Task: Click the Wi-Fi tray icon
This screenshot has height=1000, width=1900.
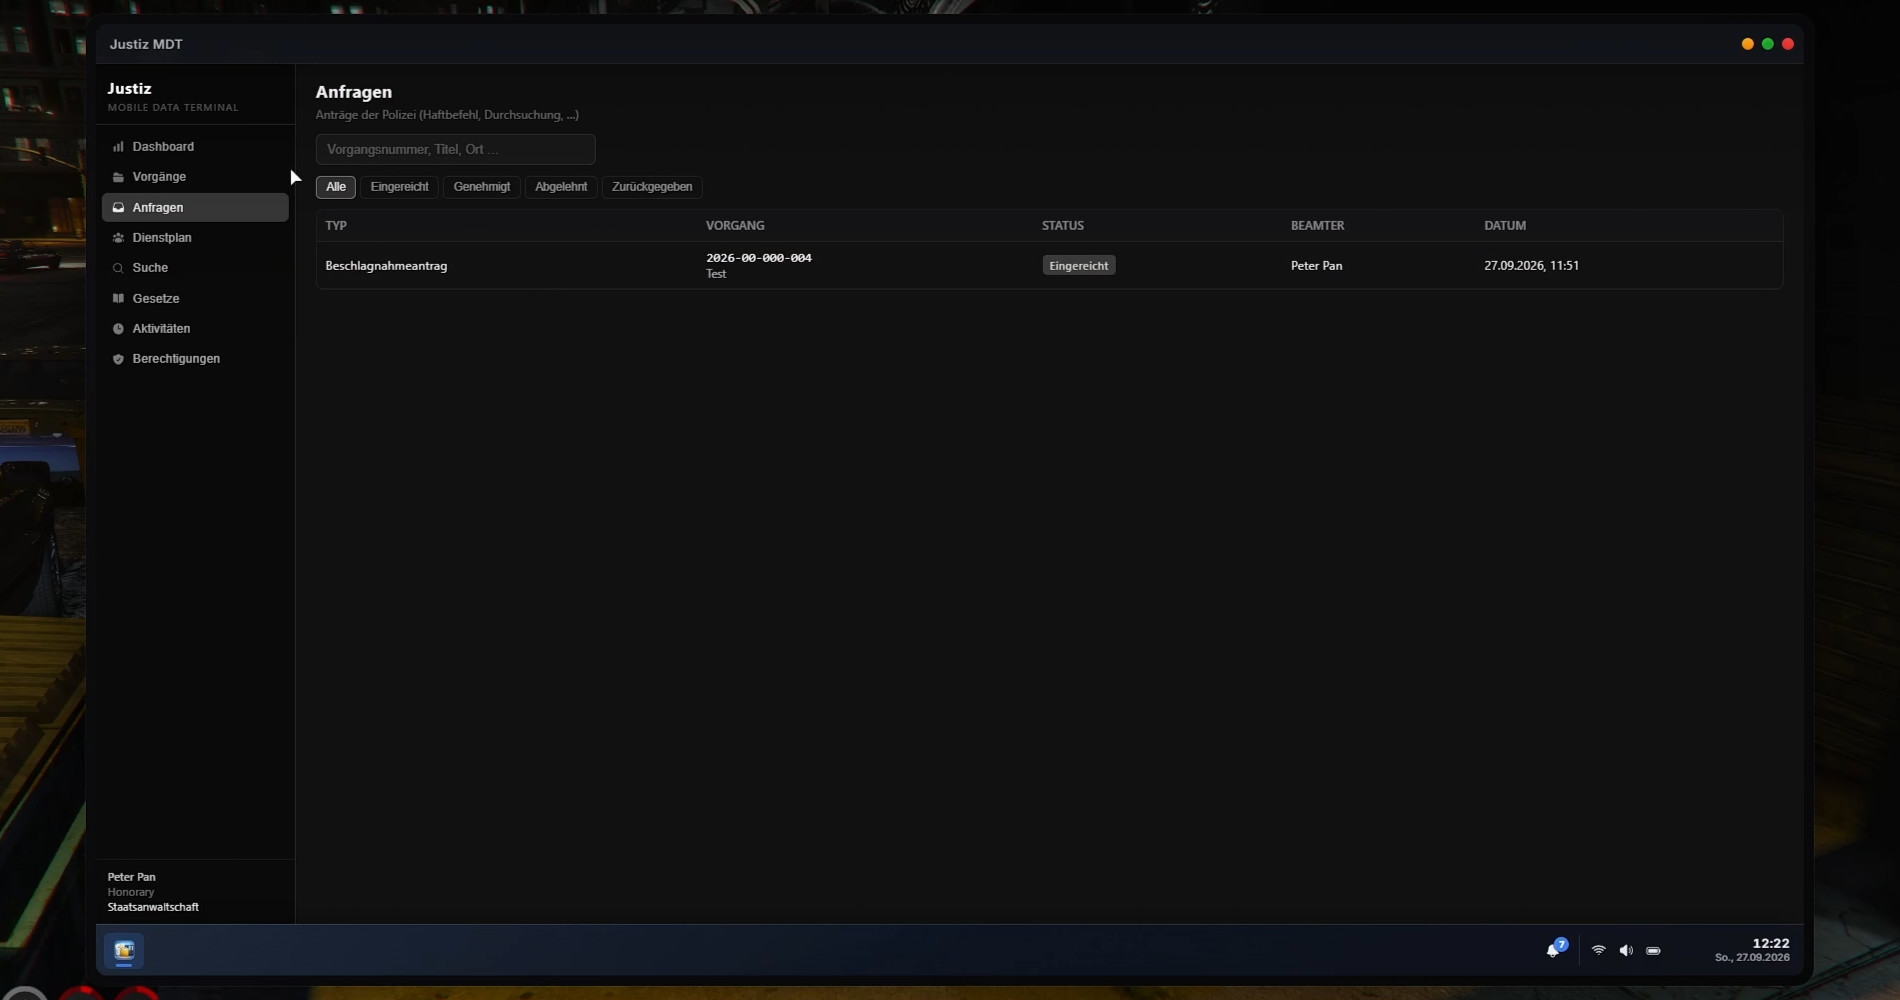Action: coord(1598,950)
